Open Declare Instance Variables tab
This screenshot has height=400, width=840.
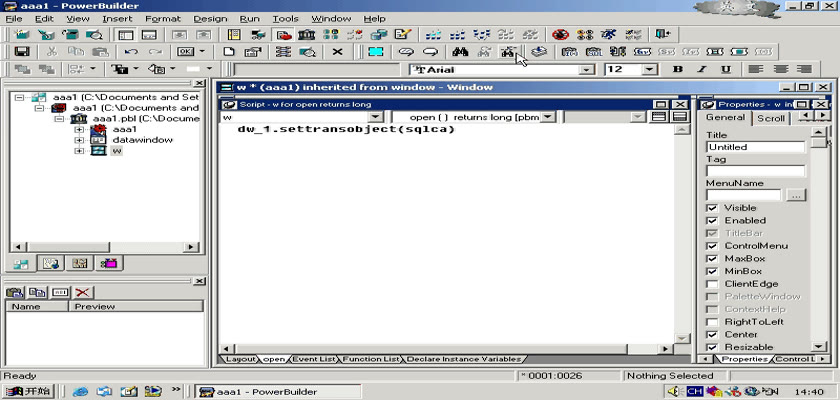463,359
